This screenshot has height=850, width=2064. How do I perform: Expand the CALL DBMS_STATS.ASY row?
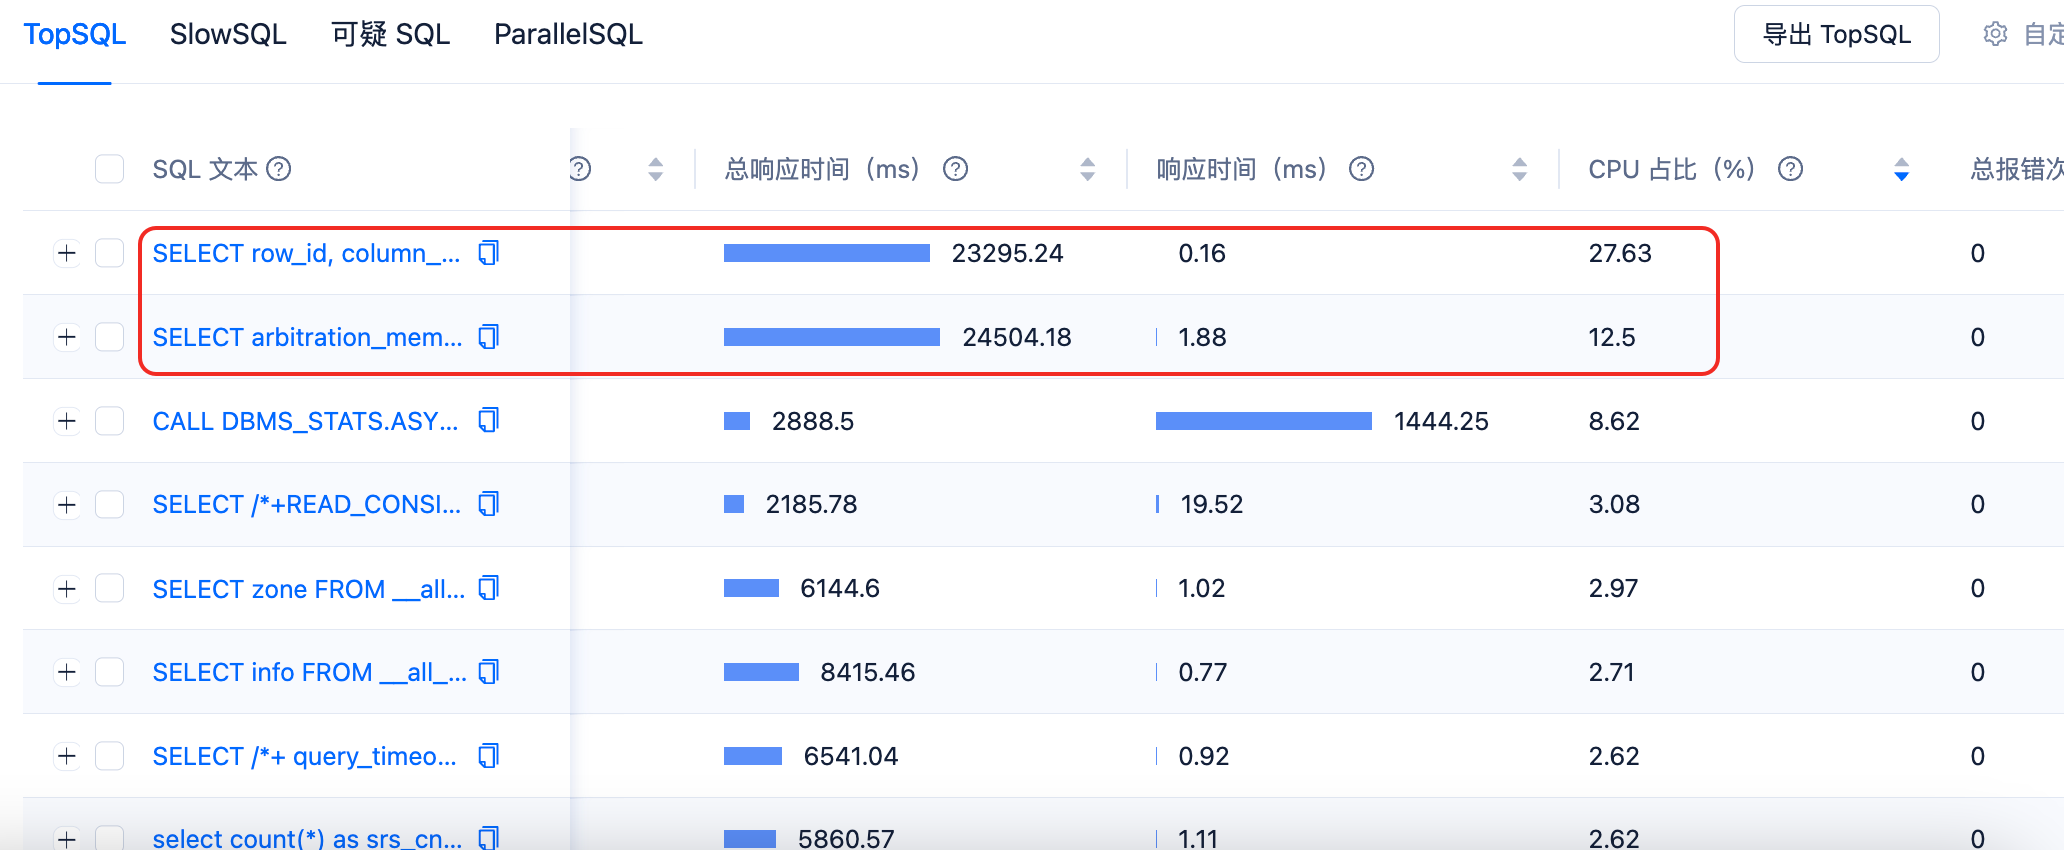(66, 420)
